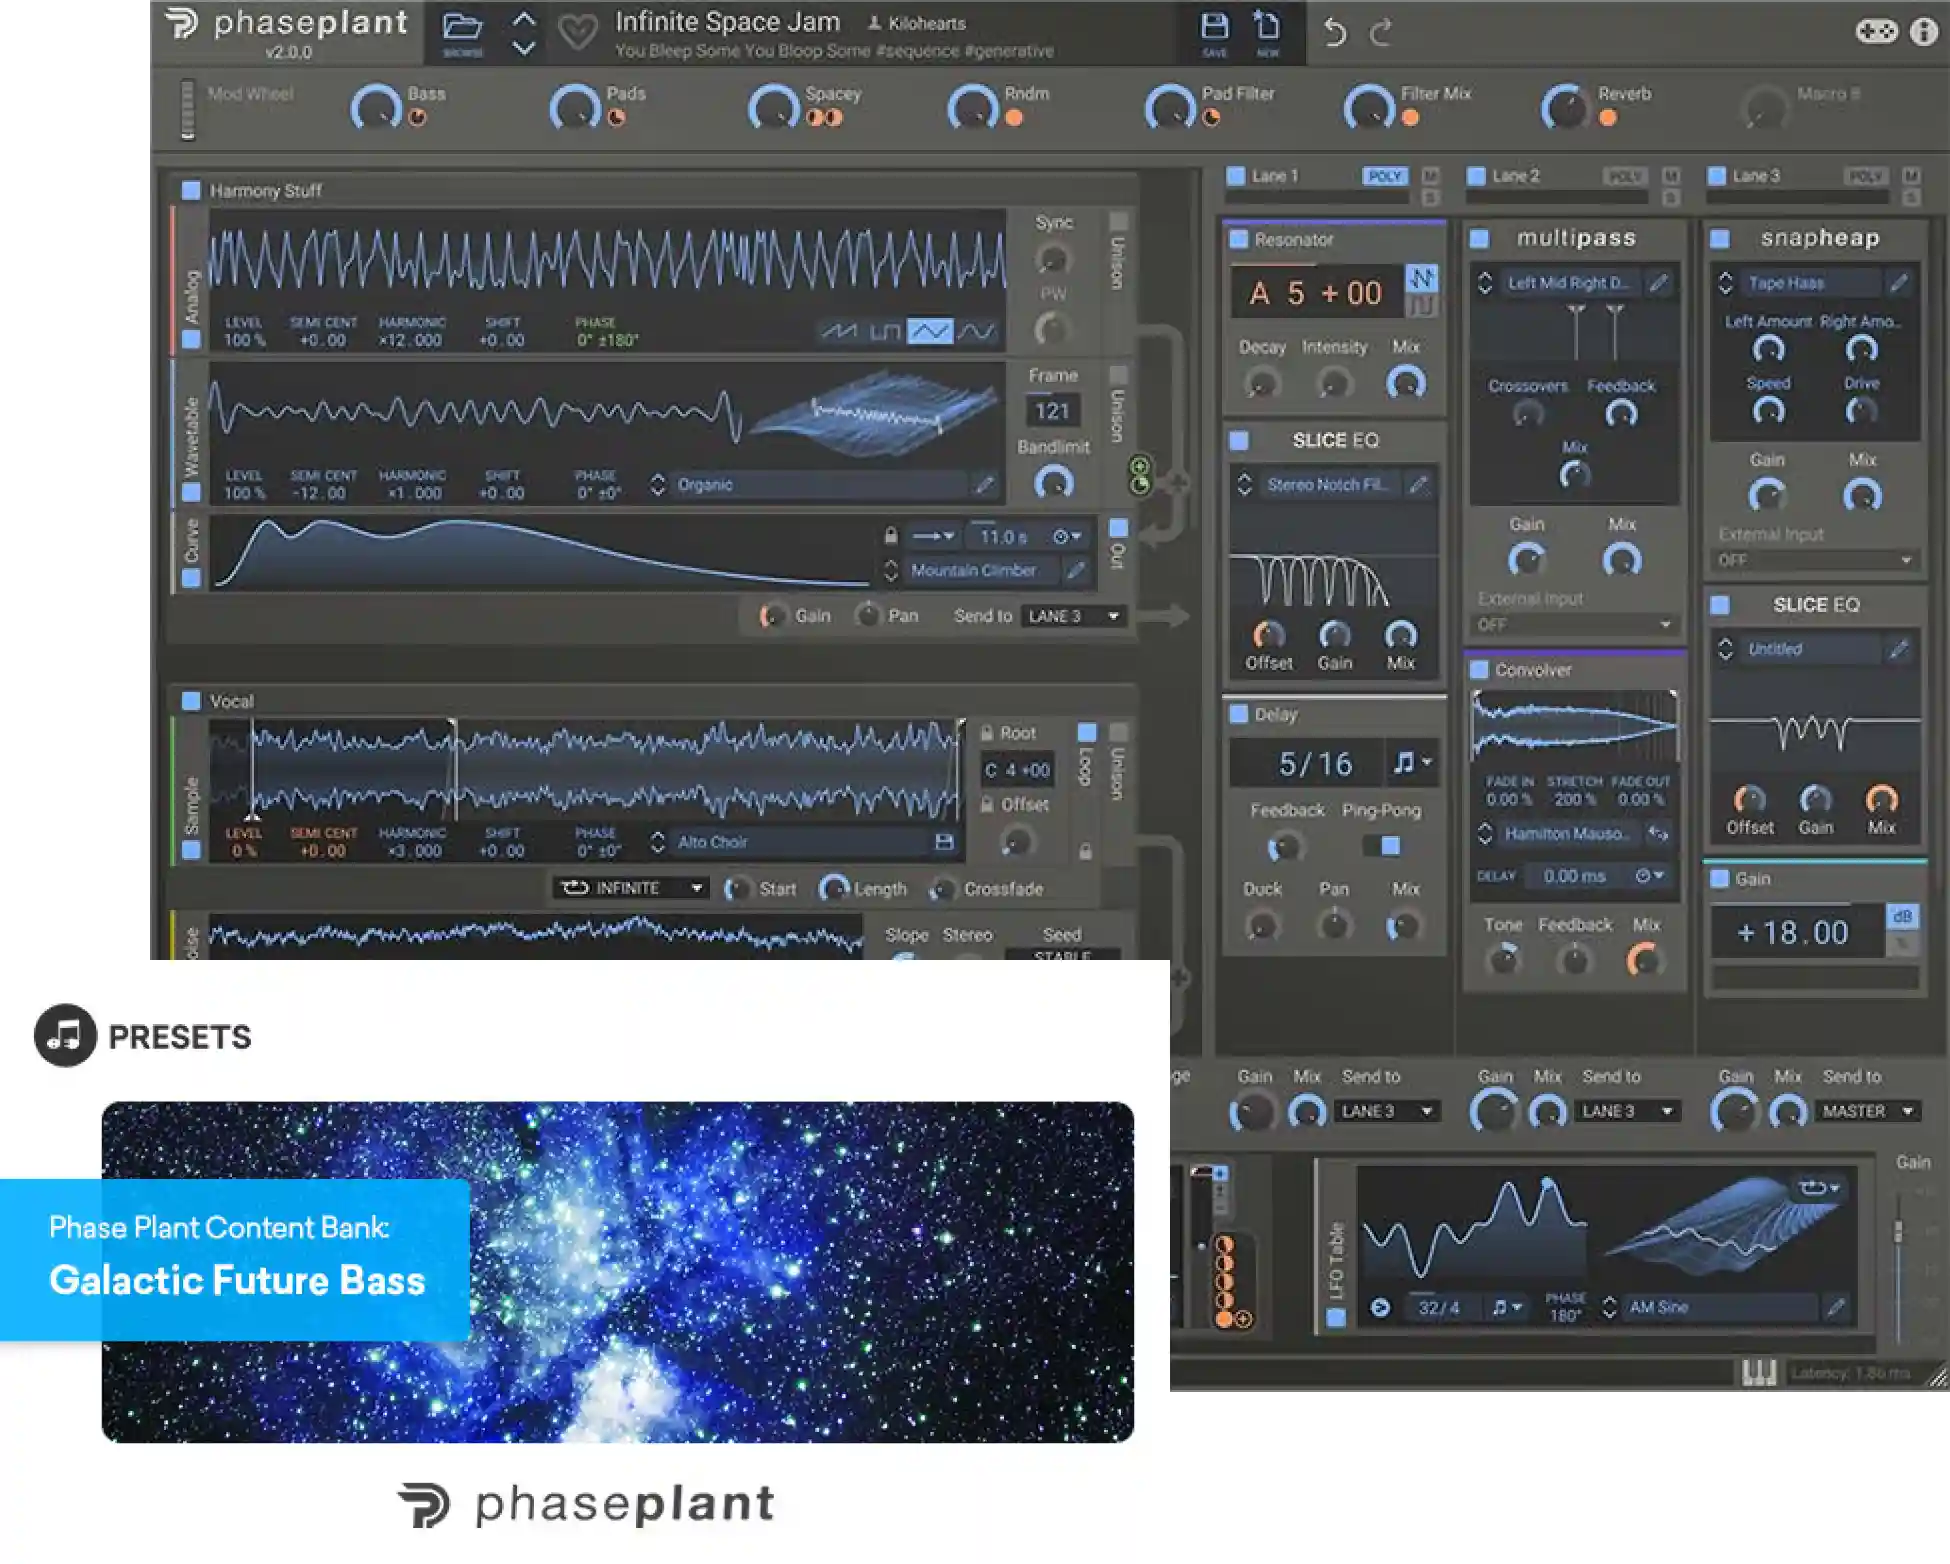Save the preset using the Save icon
This screenshot has width=1950, height=1564.
coord(1216,25)
